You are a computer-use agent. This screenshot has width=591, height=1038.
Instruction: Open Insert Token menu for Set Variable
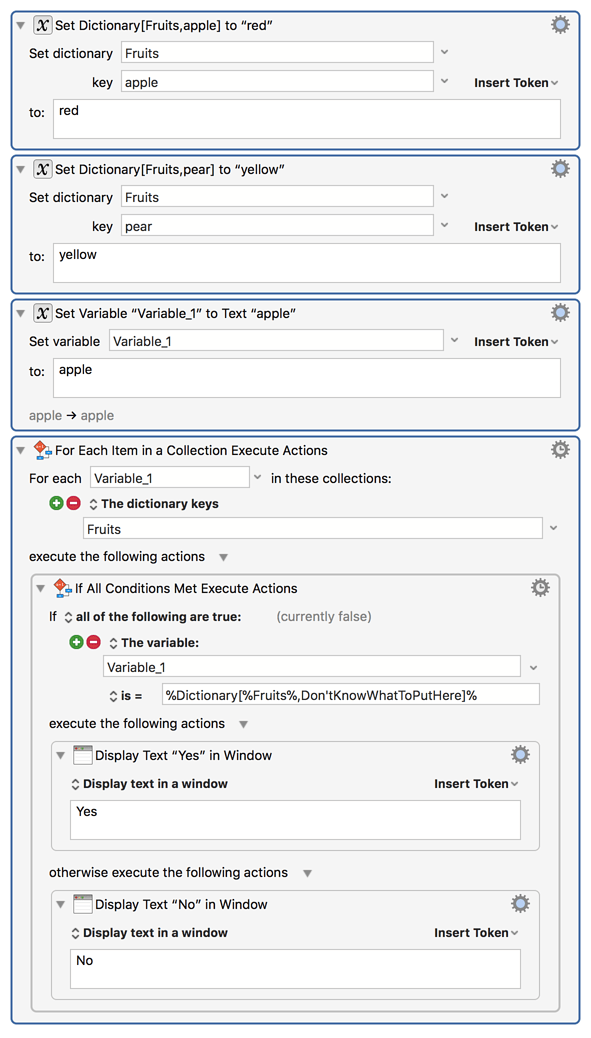516,342
